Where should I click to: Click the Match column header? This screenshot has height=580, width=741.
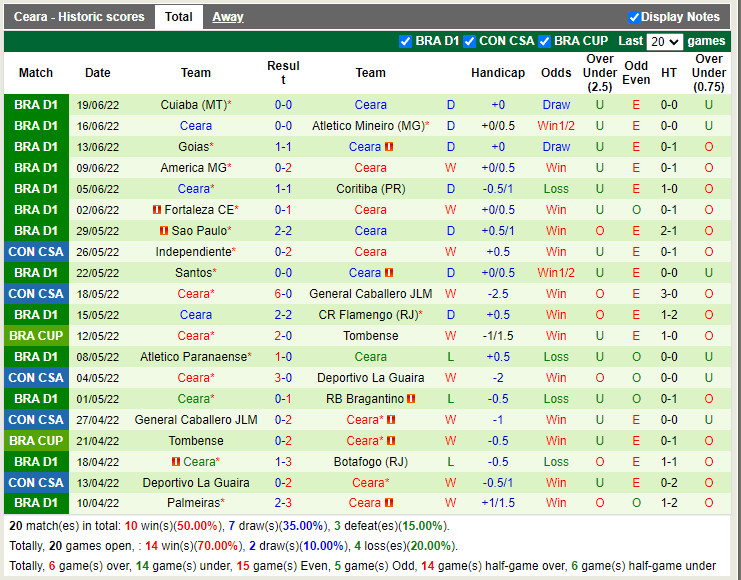36,73
